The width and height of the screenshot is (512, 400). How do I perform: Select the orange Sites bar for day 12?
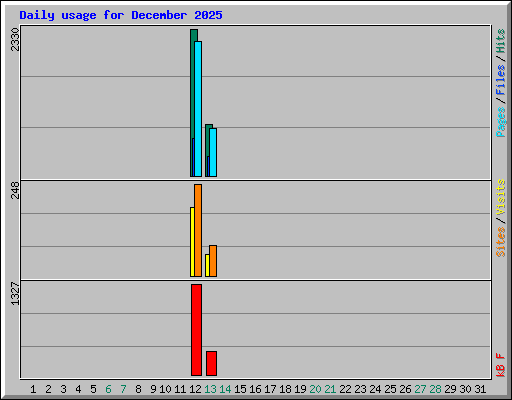198,230
